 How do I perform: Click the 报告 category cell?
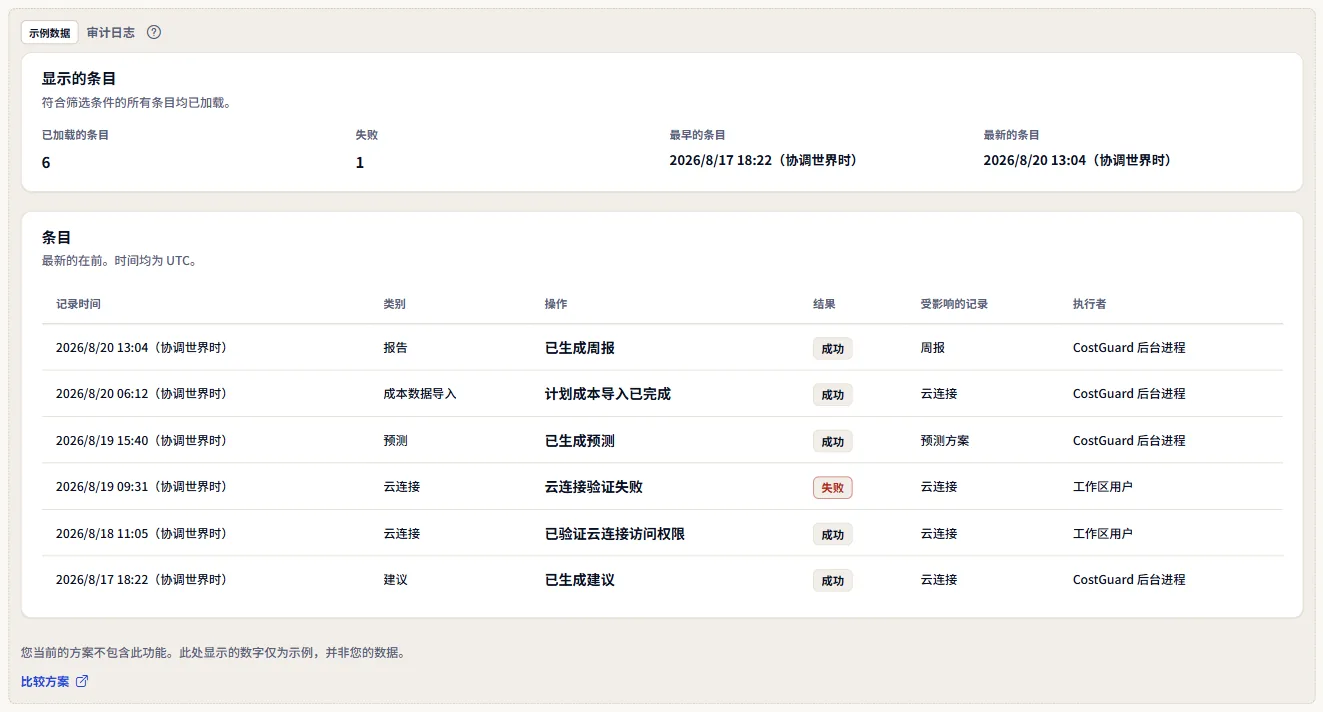[396, 348]
